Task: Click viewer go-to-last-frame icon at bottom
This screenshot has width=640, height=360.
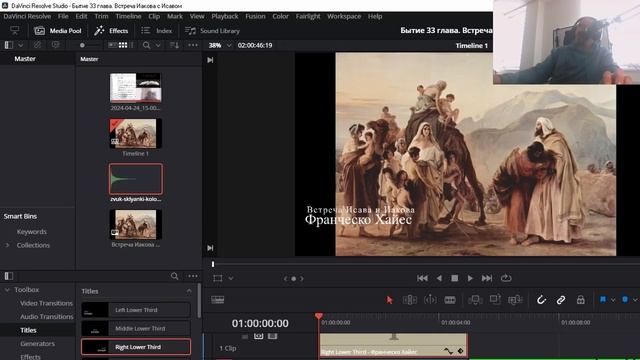Action: (x=210, y=248)
